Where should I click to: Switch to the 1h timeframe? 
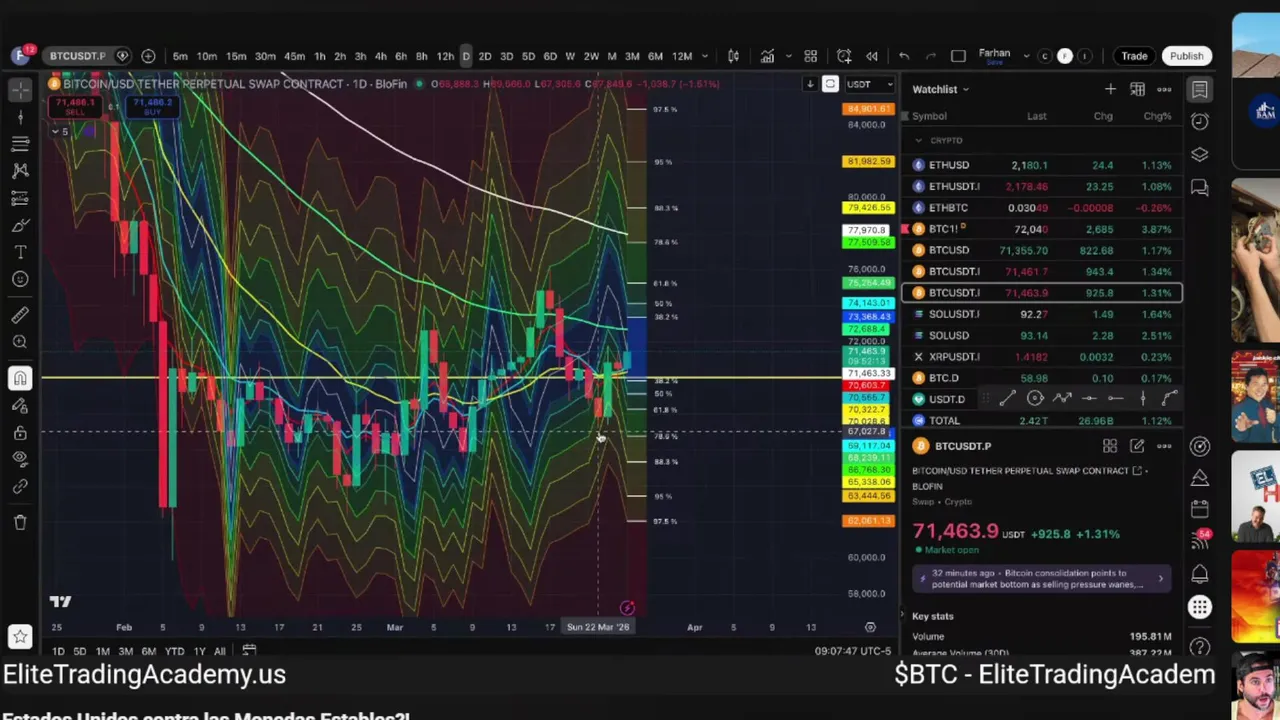[319, 56]
